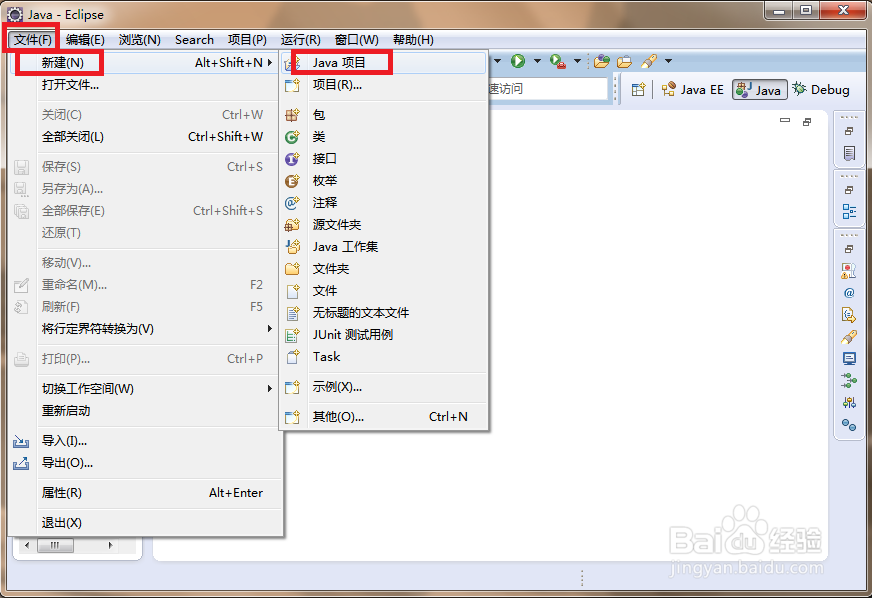The height and width of the screenshot is (598, 872).
Task: Switch to the Debug perspective
Action: point(821,90)
